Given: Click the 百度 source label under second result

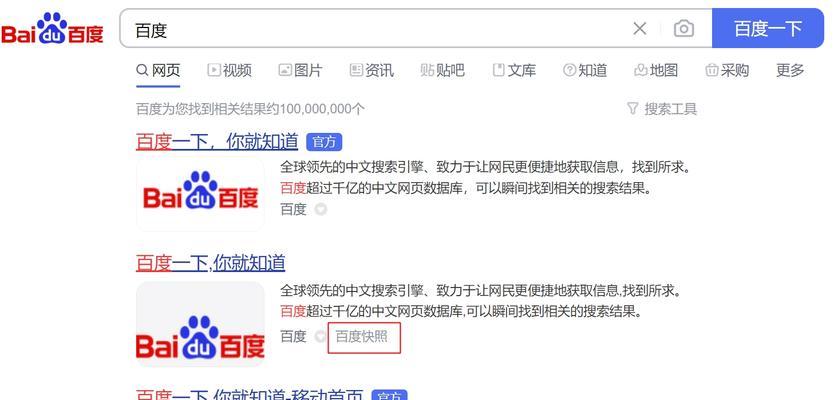Looking at the screenshot, I should (x=293, y=336).
